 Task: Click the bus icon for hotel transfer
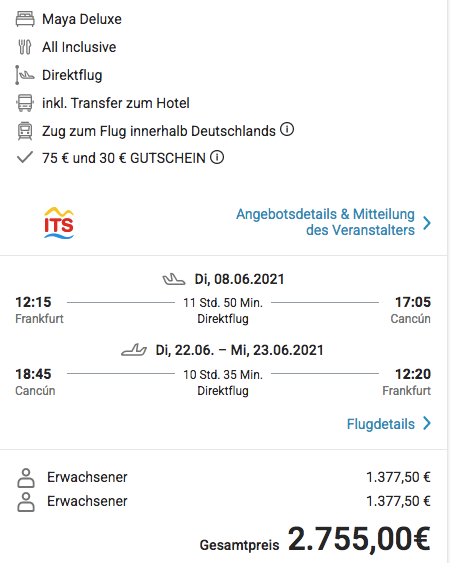pos(25,103)
